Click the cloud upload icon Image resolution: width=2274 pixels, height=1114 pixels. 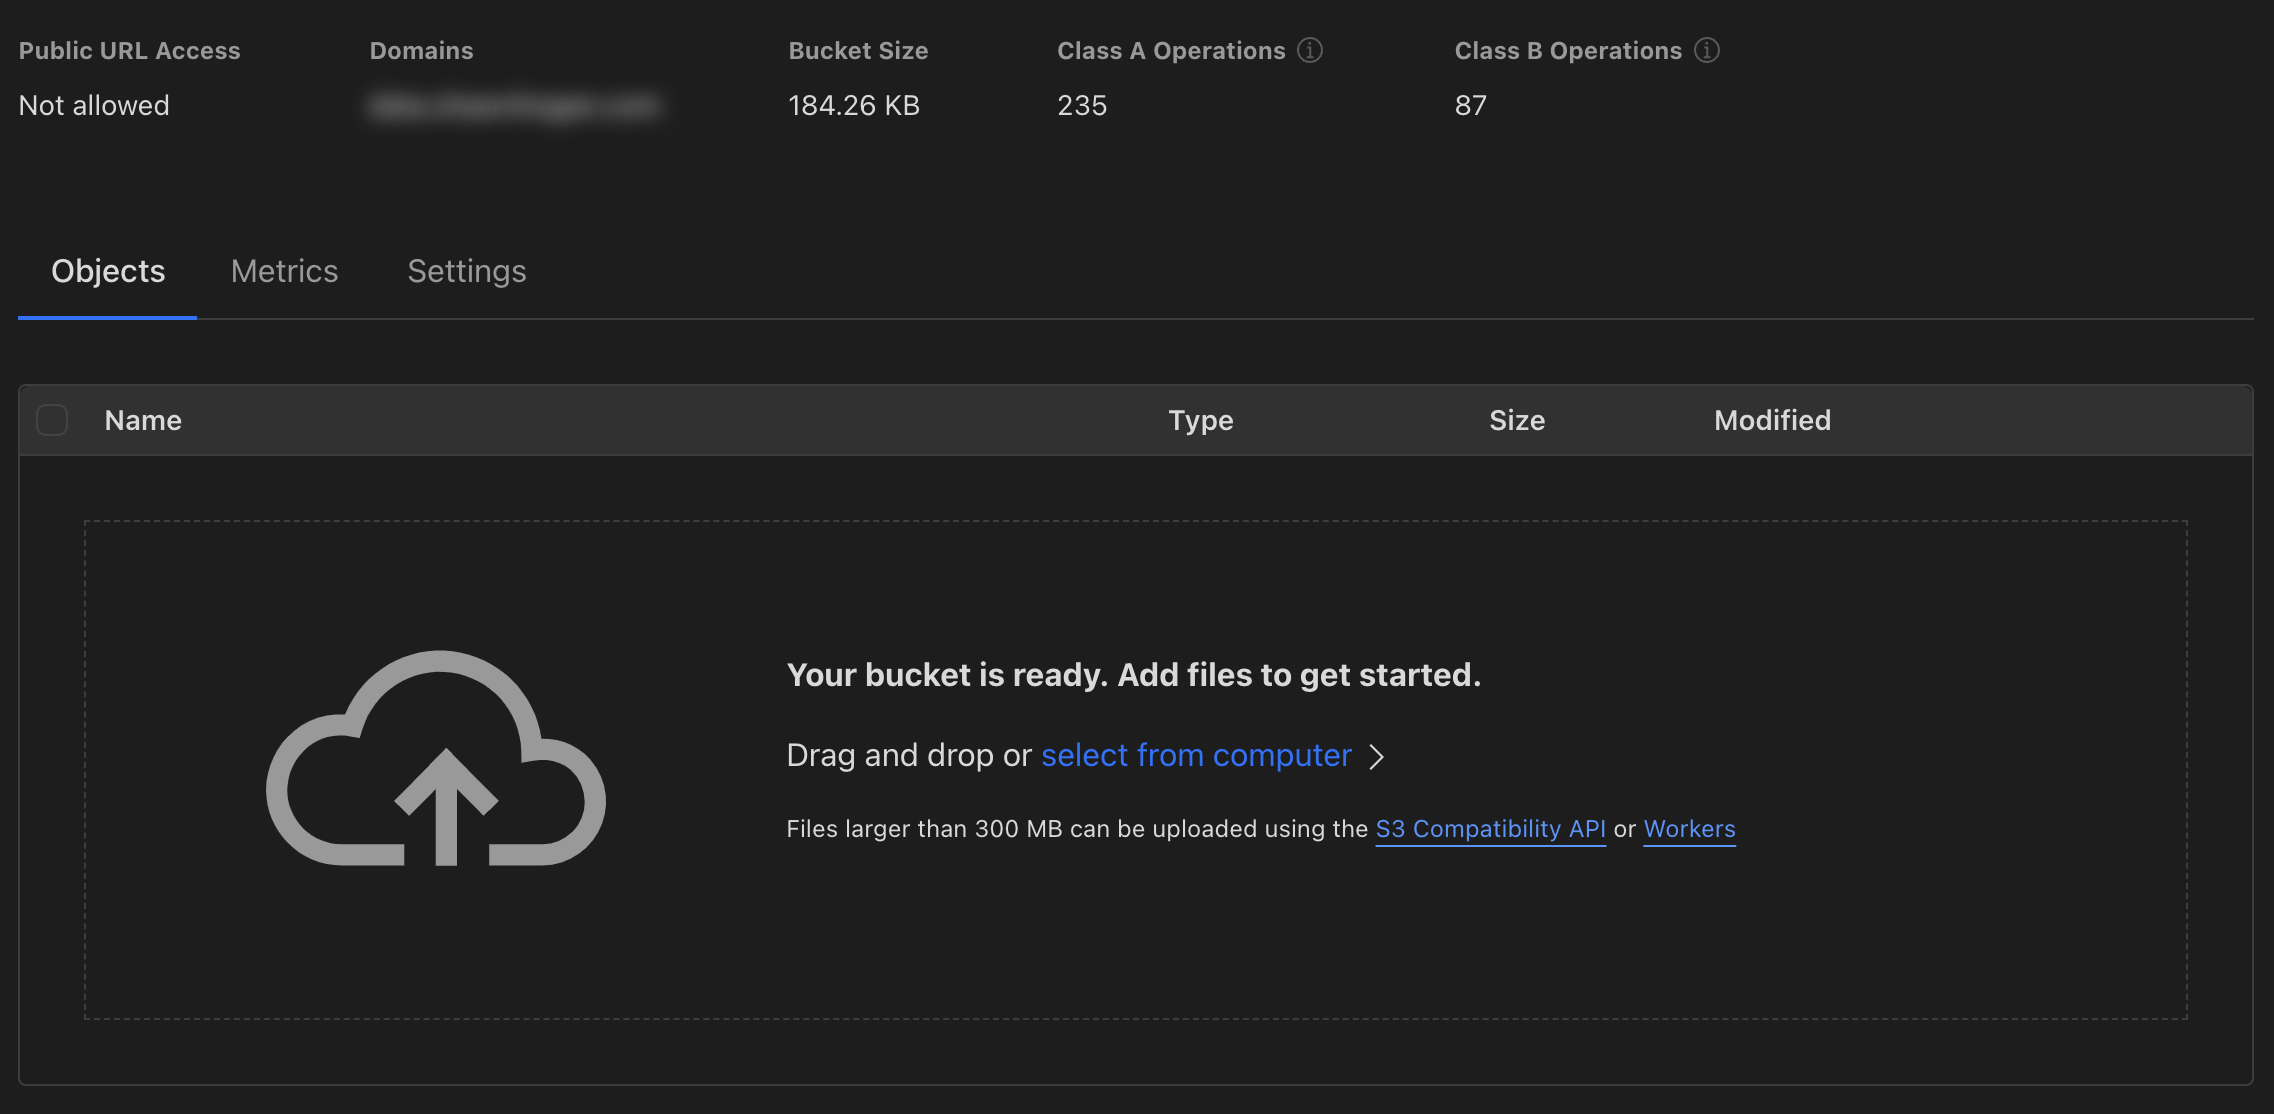coord(436,760)
